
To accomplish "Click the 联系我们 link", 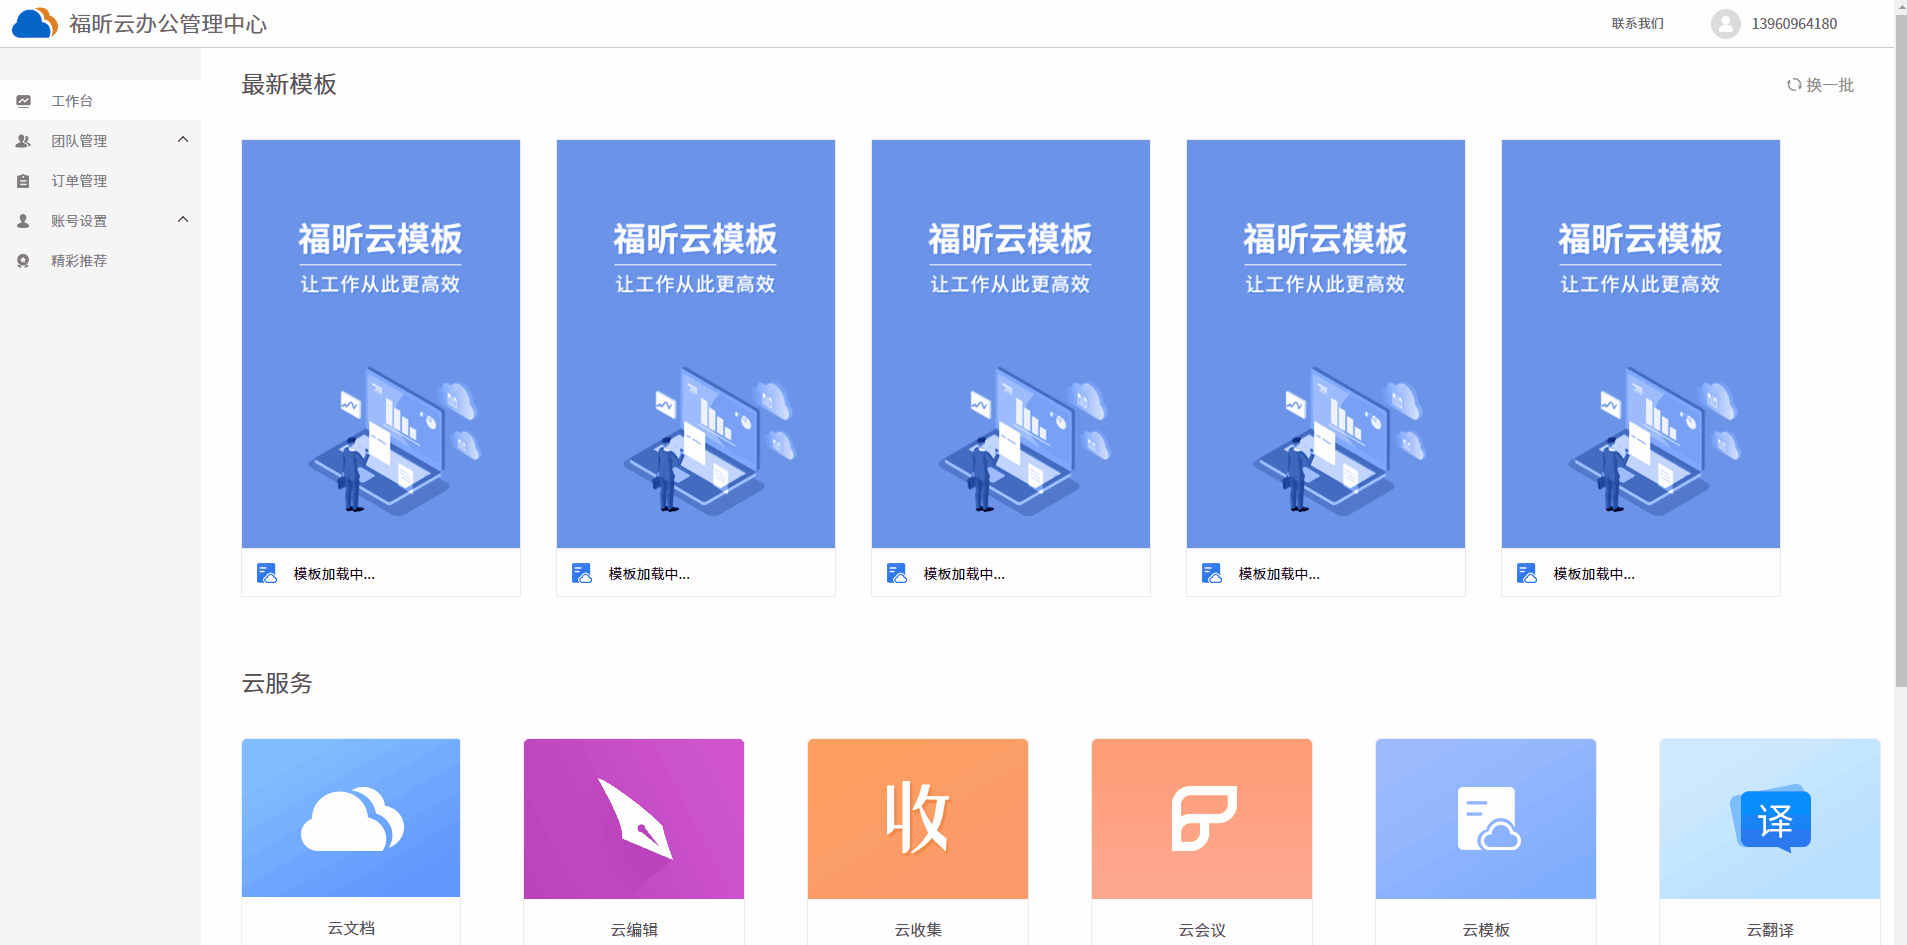I will (x=1637, y=23).
